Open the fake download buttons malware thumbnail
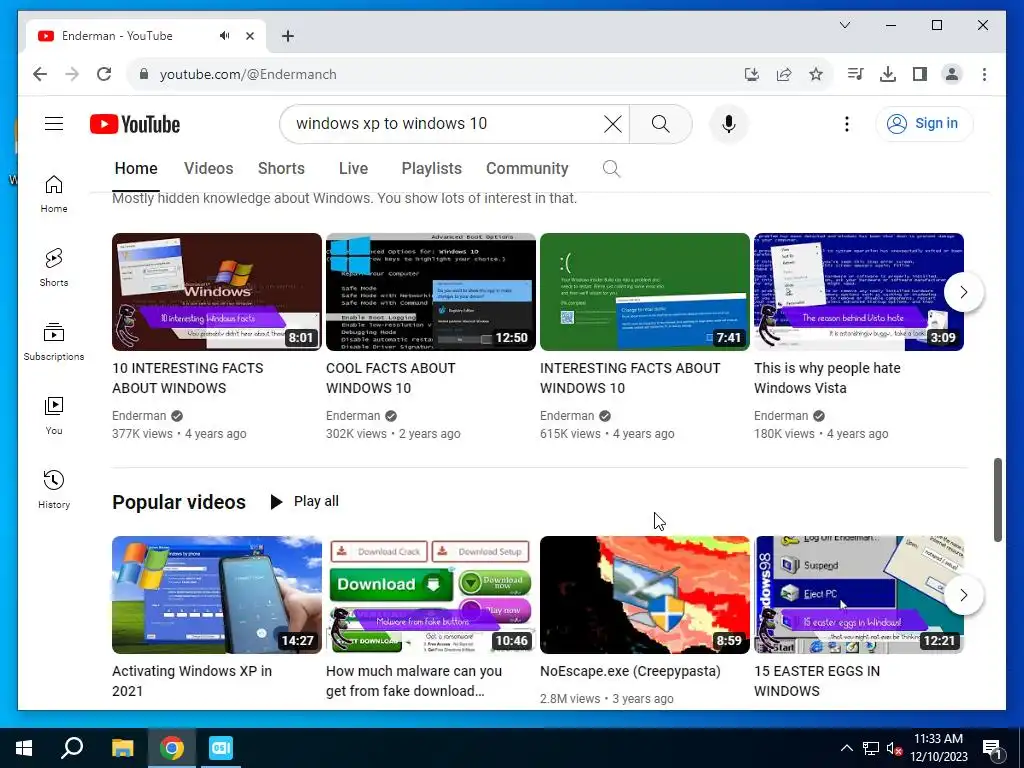This screenshot has height=768, width=1024. 431,595
